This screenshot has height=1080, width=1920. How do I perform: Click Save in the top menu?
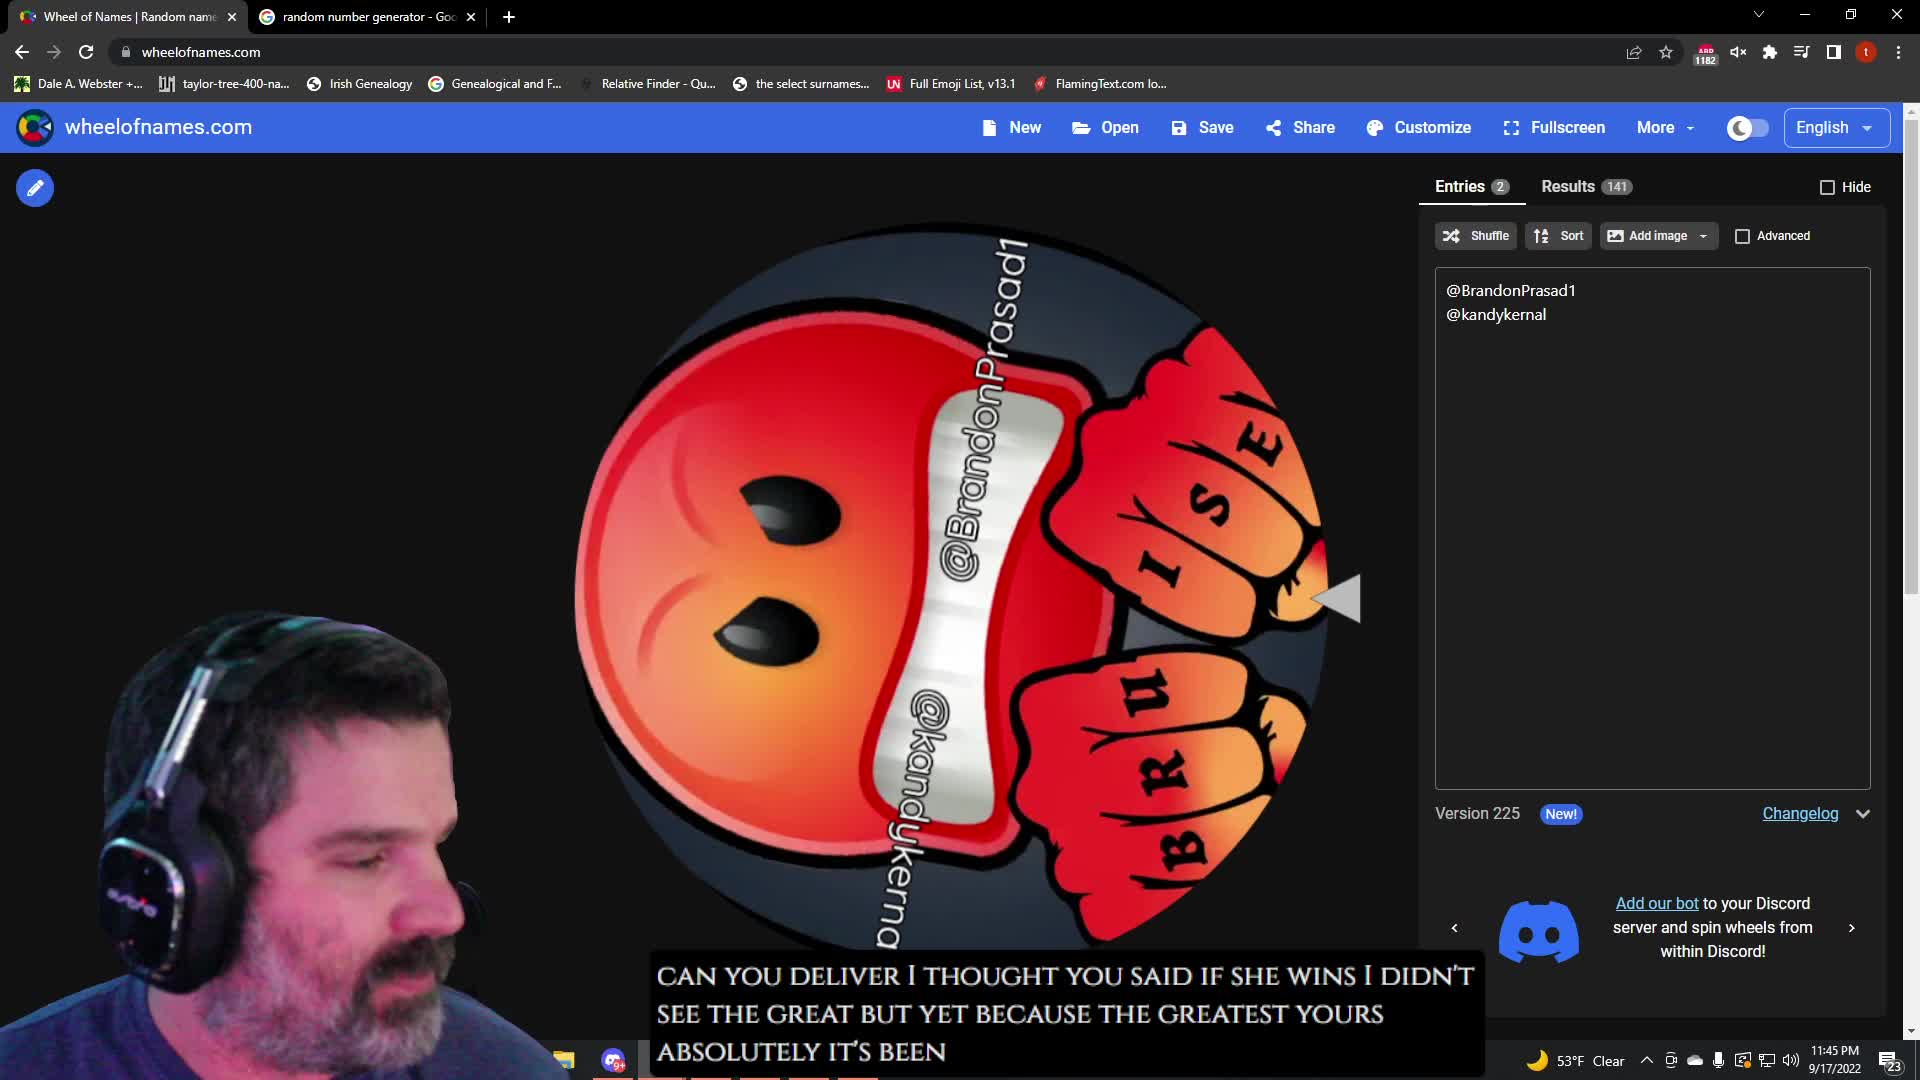pos(1202,128)
